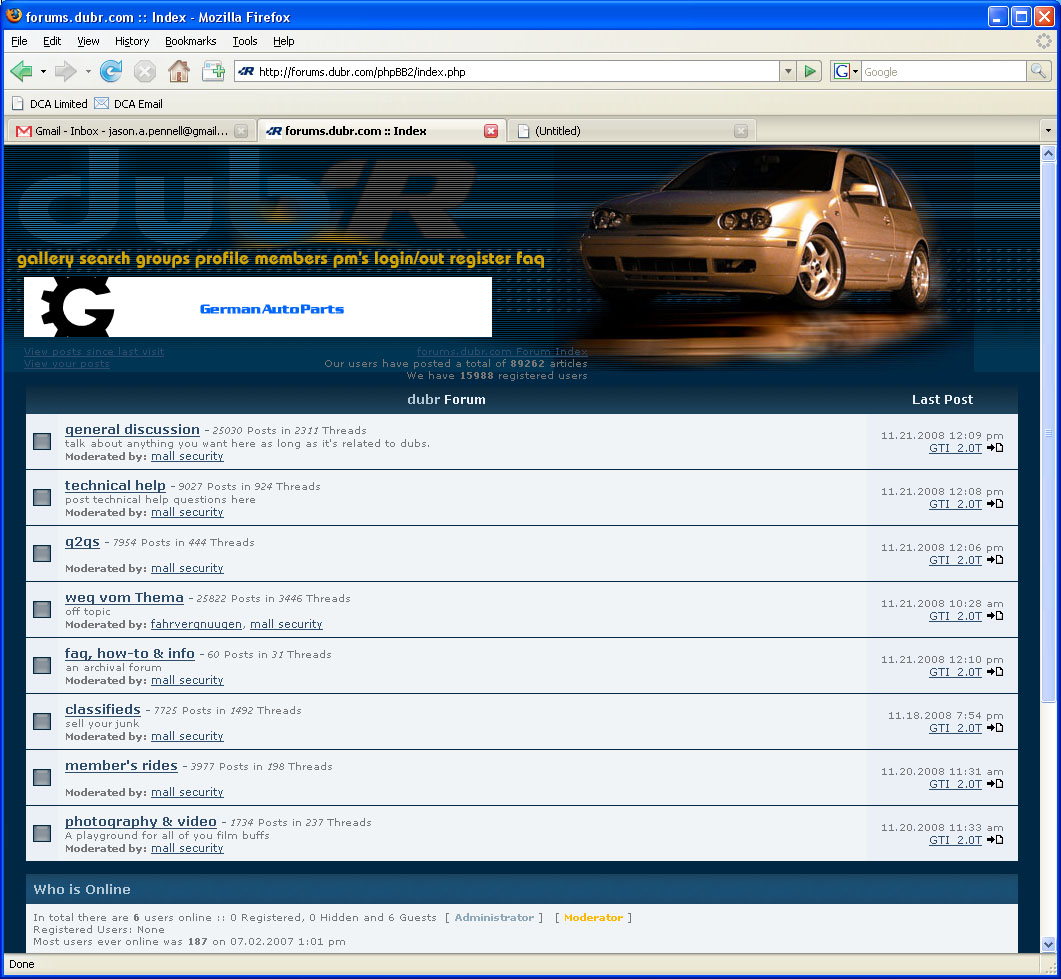Close the forums.dubr.com tab with red X
The image size is (1061, 979).
(x=491, y=131)
